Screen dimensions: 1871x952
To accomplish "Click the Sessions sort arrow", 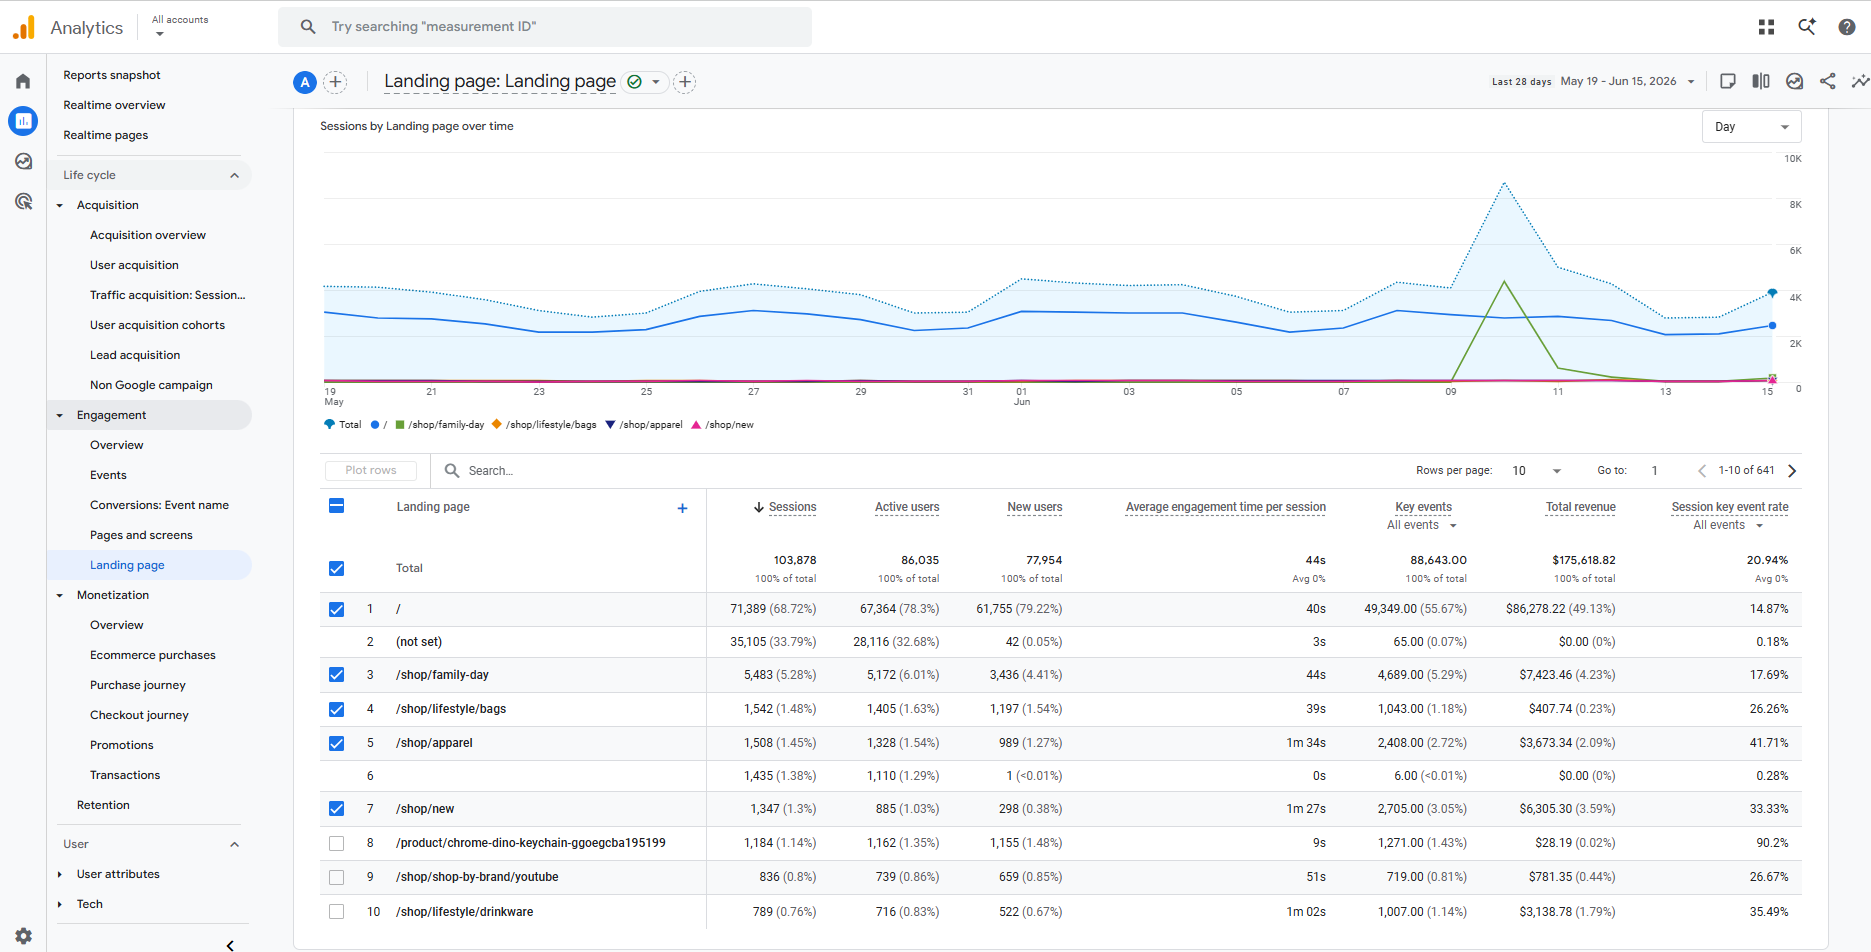I will [x=759, y=507].
